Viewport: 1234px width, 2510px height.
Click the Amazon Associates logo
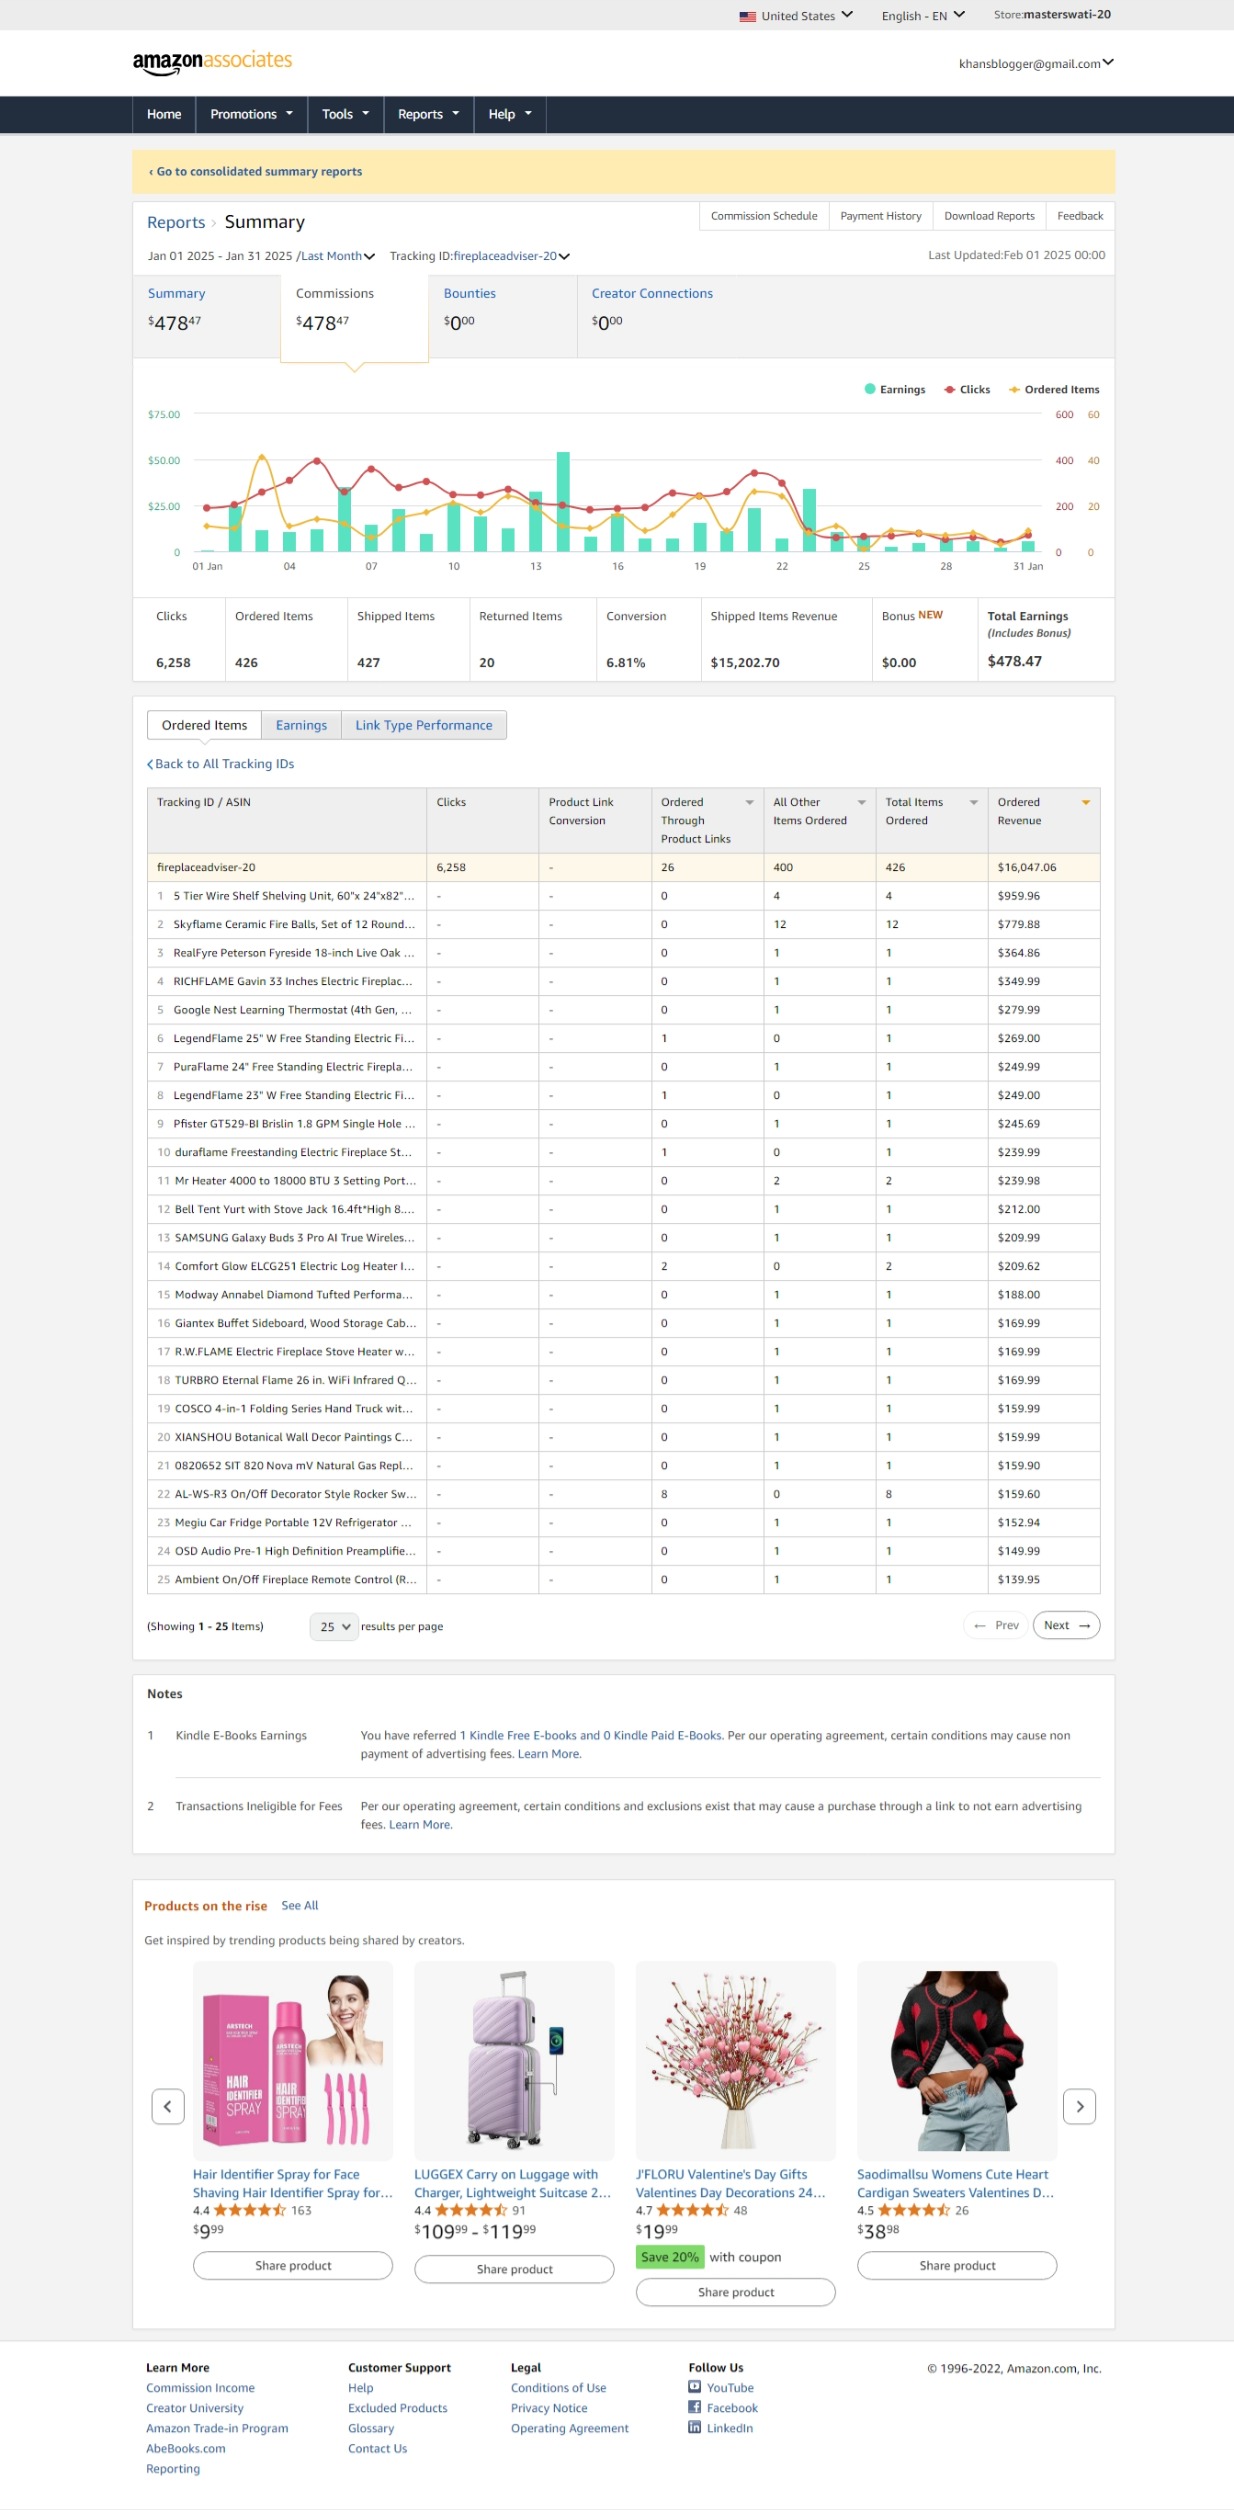coord(212,62)
